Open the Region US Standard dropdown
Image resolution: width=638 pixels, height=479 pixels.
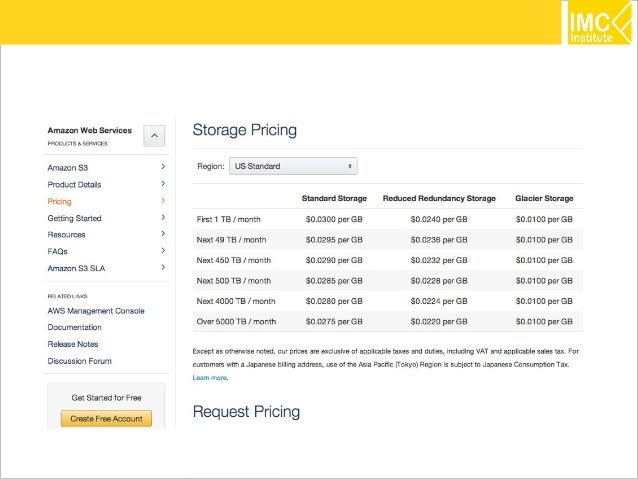tap(293, 166)
